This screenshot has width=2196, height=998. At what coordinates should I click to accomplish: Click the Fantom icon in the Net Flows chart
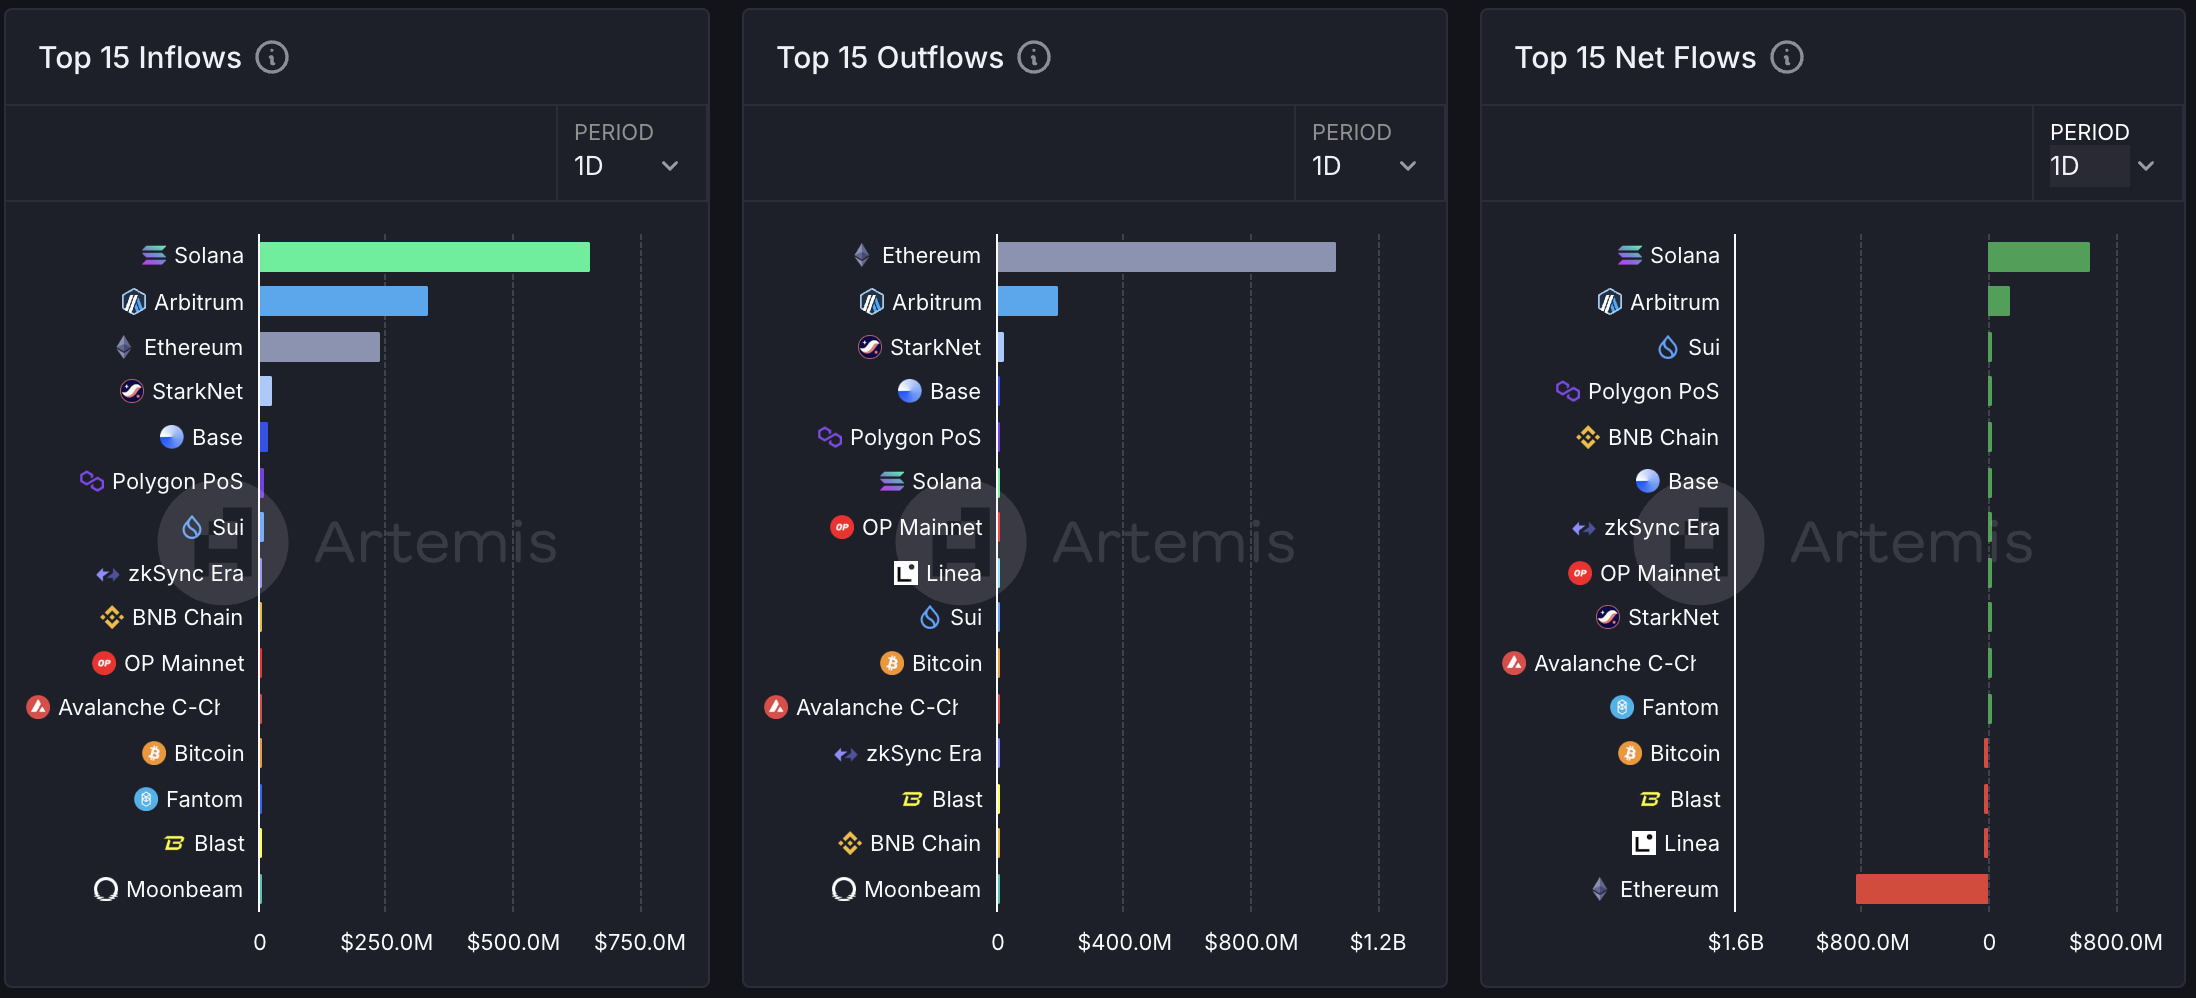pos(1622,708)
